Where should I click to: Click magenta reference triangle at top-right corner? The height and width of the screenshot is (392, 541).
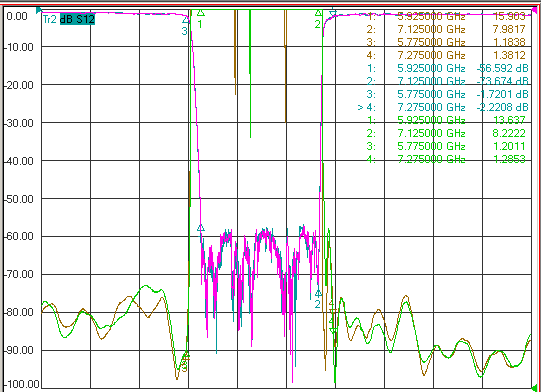(535, 10)
